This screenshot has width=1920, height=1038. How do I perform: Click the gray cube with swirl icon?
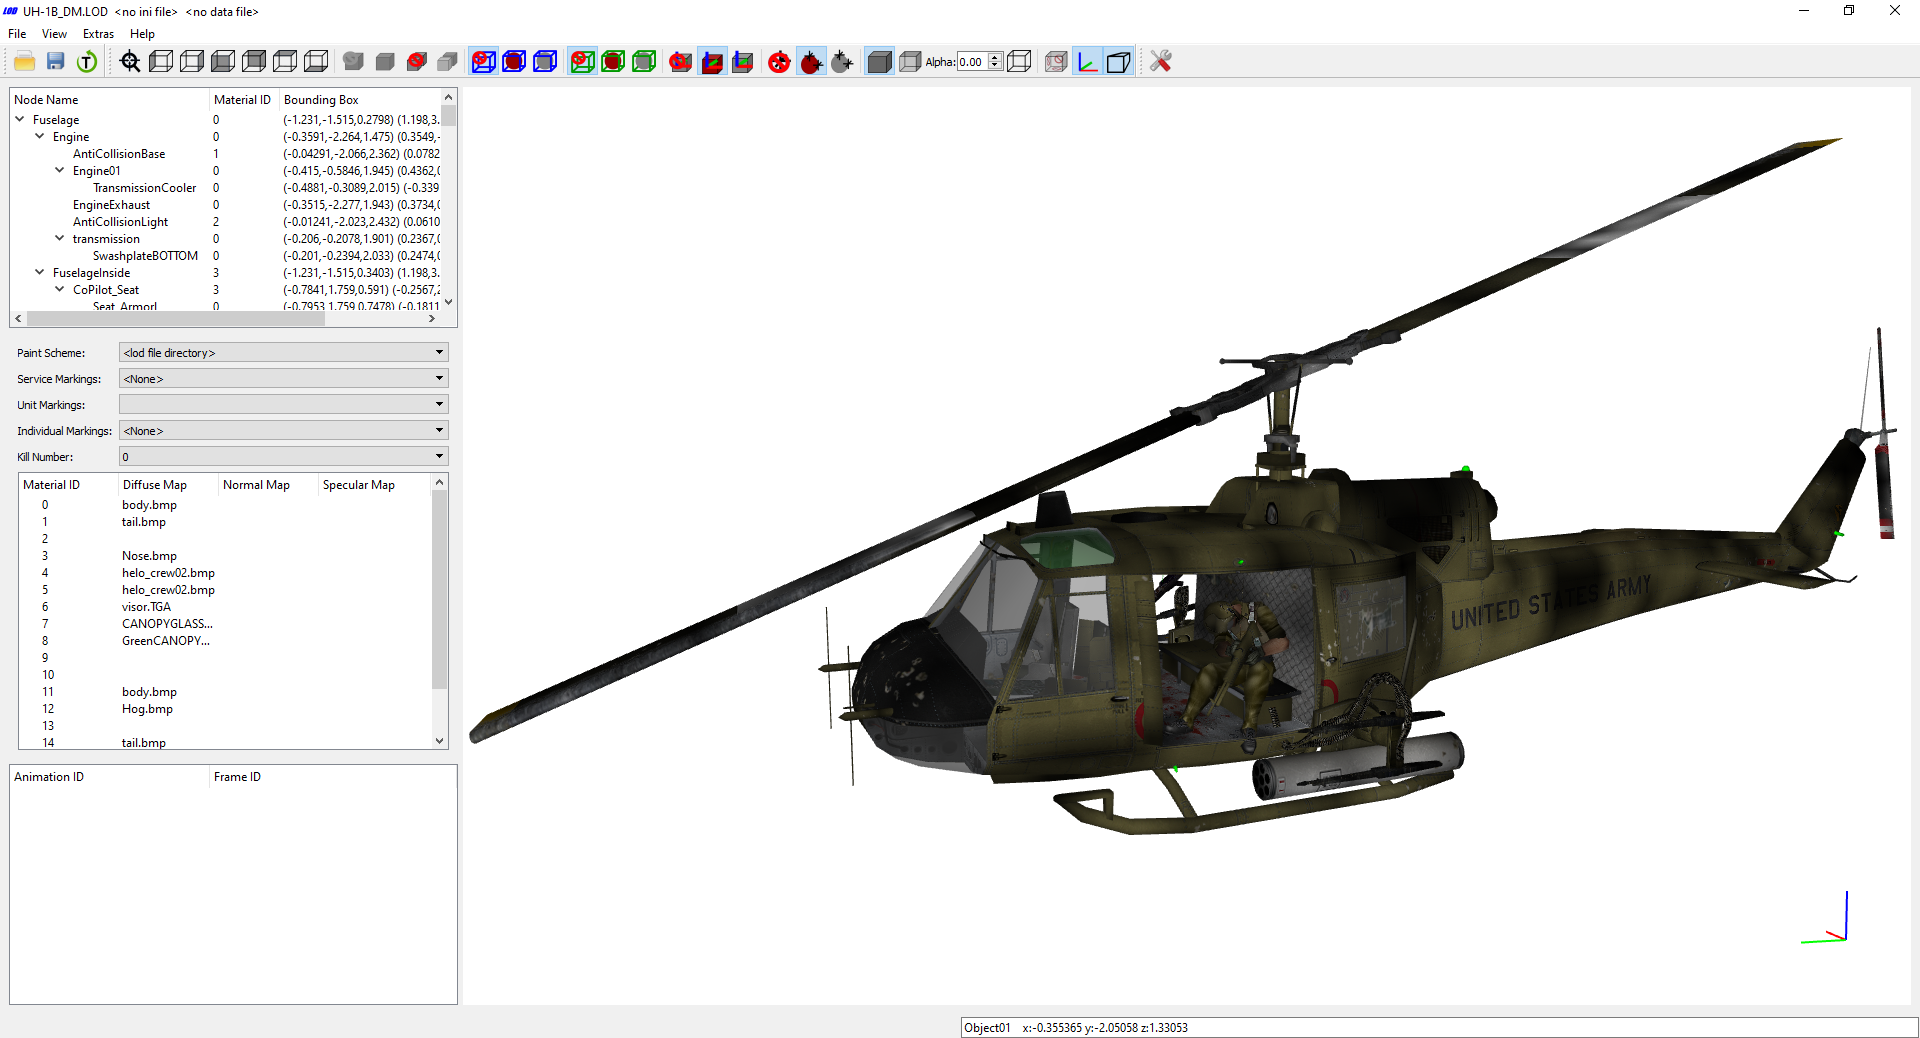click(x=353, y=62)
